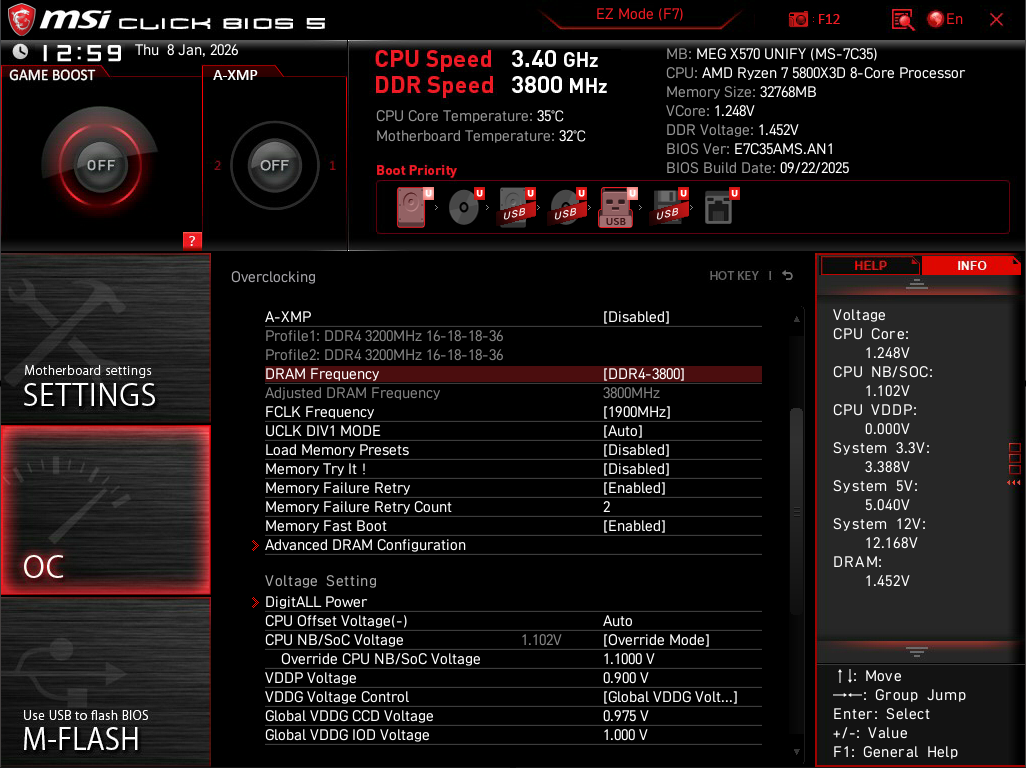
Task: Open the M-FLASH BIOS flashing section
Action: coord(106,682)
